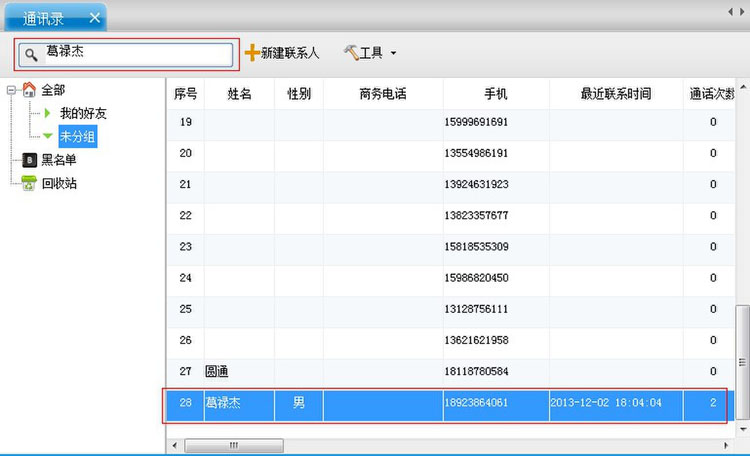Click phone number 18923864061
The height and width of the screenshot is (456, 750).
tap(476, 402)
